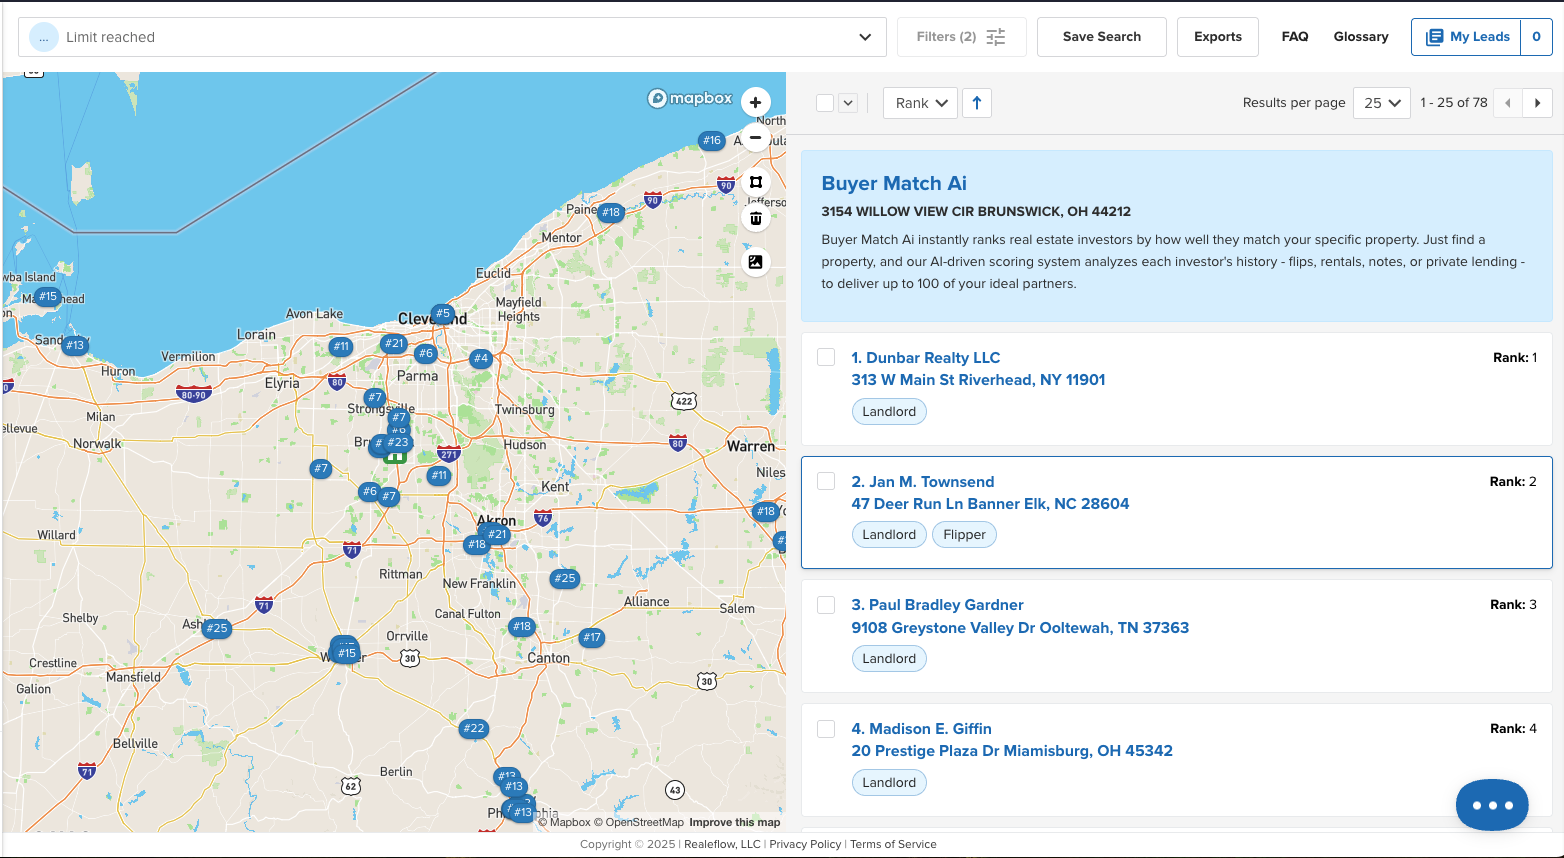Image resolution: width=1564 pixels, height=858 pixels.
Task: Select map marker #4 east of Parma
Action: click(481, 358)
